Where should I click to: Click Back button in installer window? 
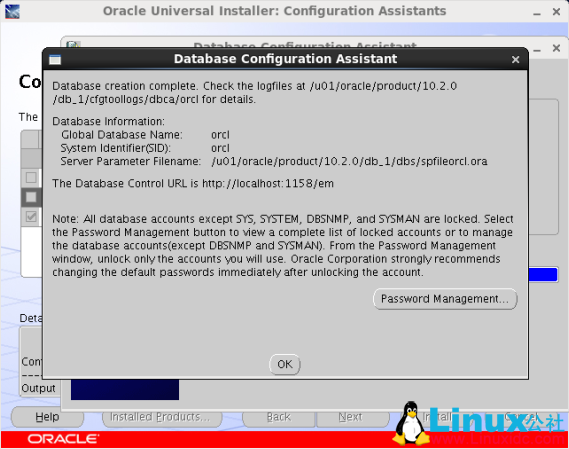point(279,417)
